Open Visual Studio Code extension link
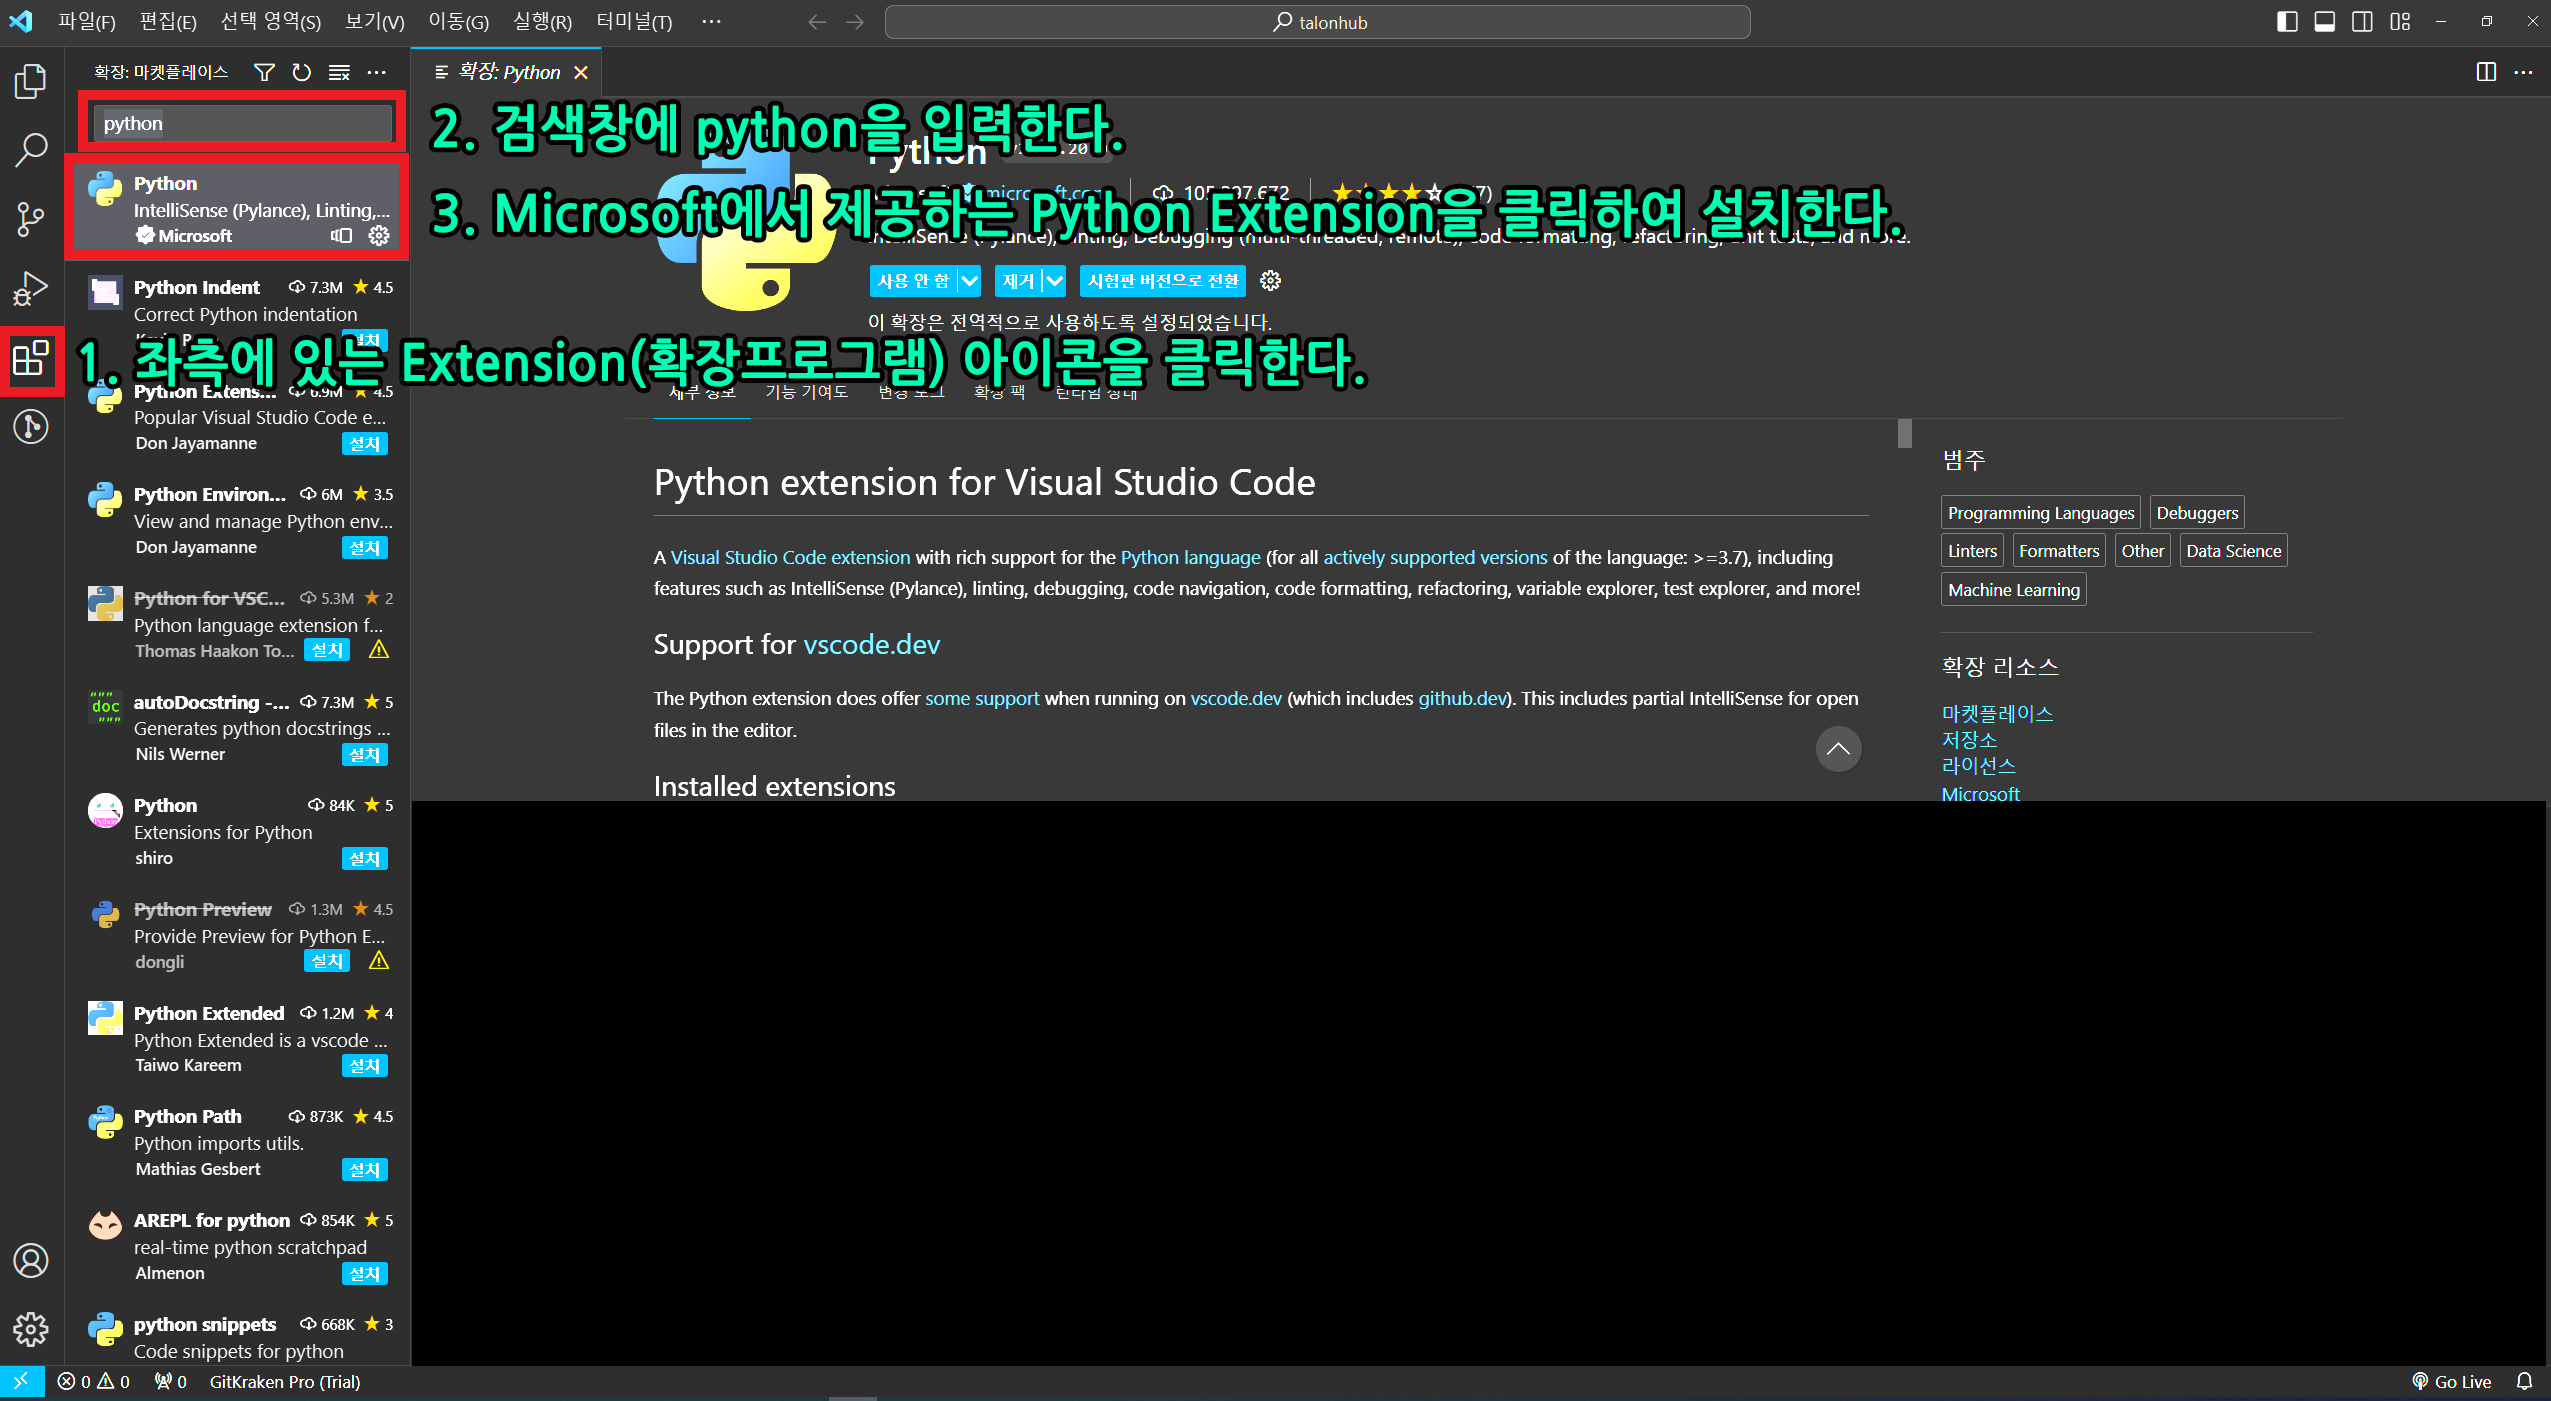 tap(790, 557)
